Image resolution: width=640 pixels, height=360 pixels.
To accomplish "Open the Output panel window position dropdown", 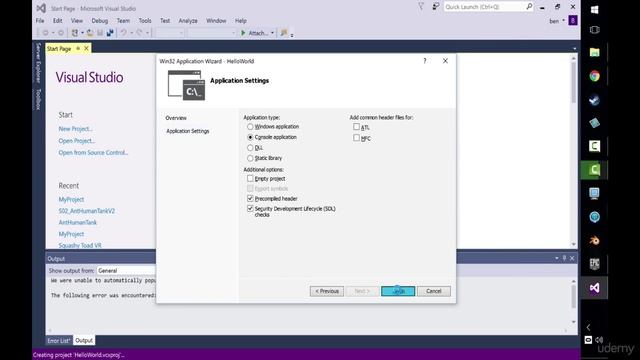I will tap(556, 258).
